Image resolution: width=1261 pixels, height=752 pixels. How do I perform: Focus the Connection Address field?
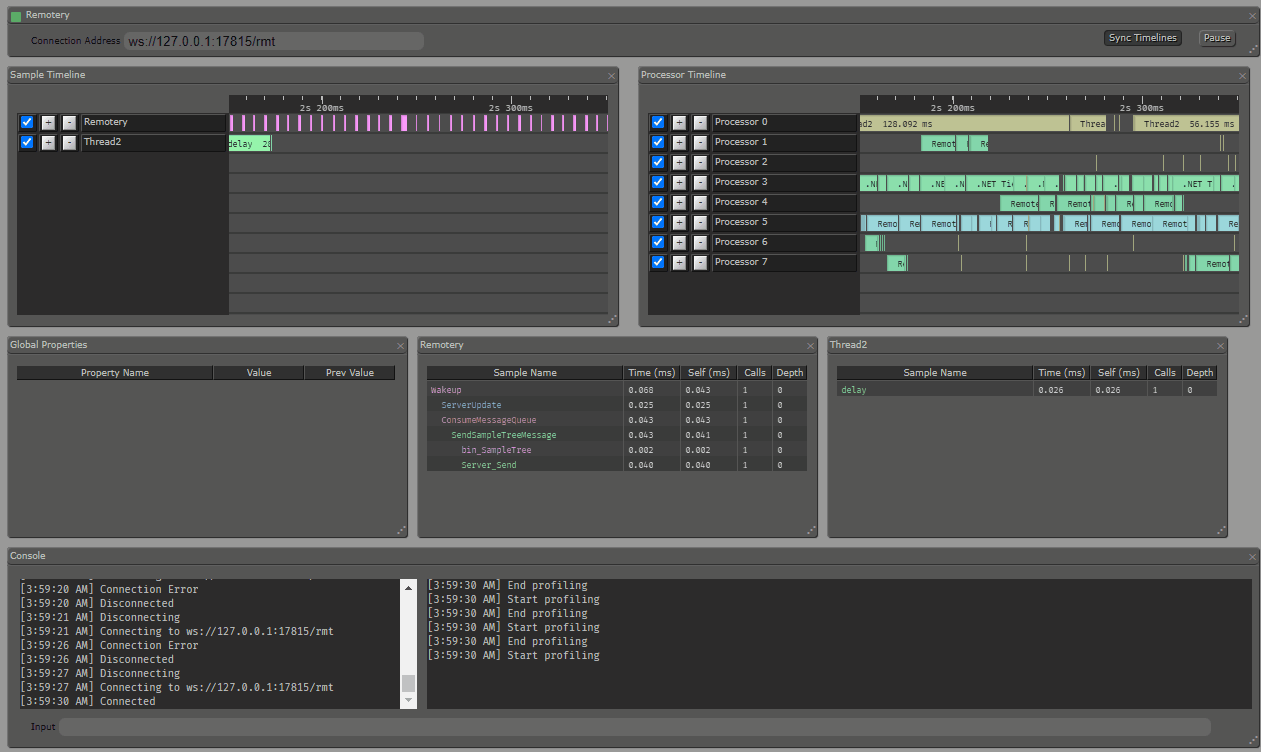(x=273, y=41)
